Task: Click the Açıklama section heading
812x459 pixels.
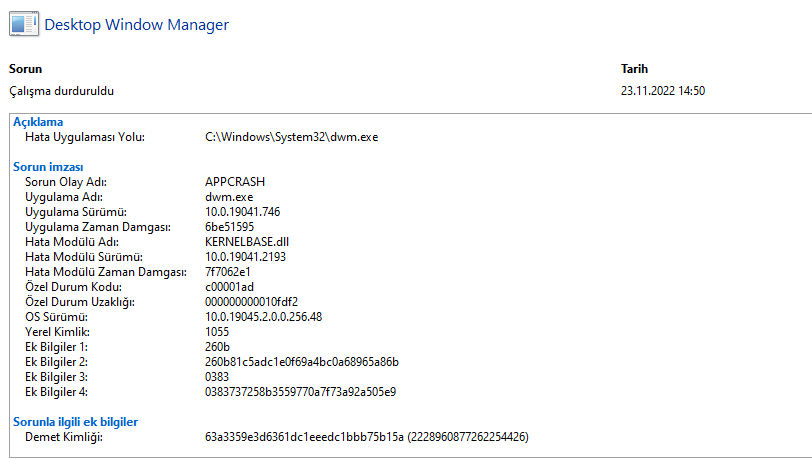Action: point(38,122)
